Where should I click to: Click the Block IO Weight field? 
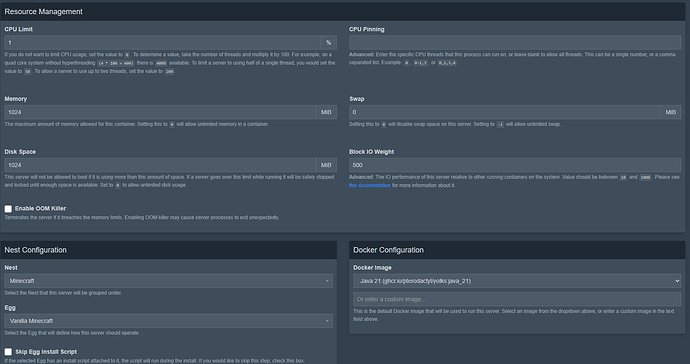click(x=515, y=165)
